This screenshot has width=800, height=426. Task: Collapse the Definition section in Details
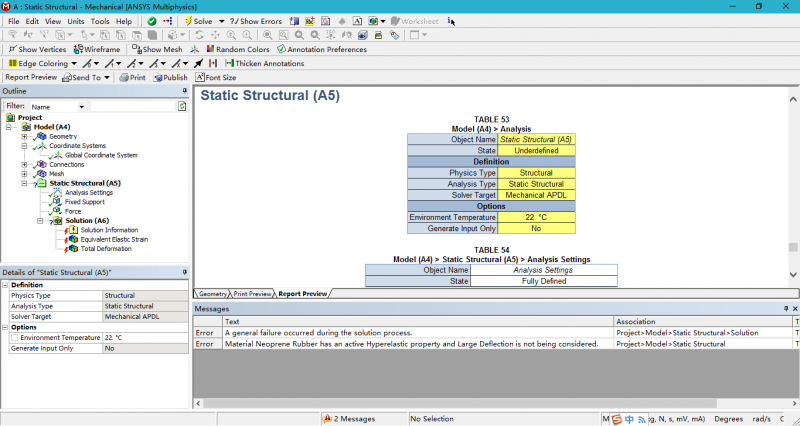click(5, 285)
